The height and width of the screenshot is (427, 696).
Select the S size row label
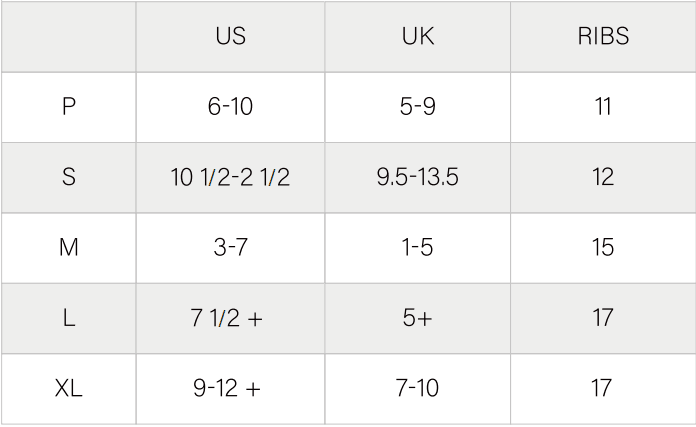(69, 177)
